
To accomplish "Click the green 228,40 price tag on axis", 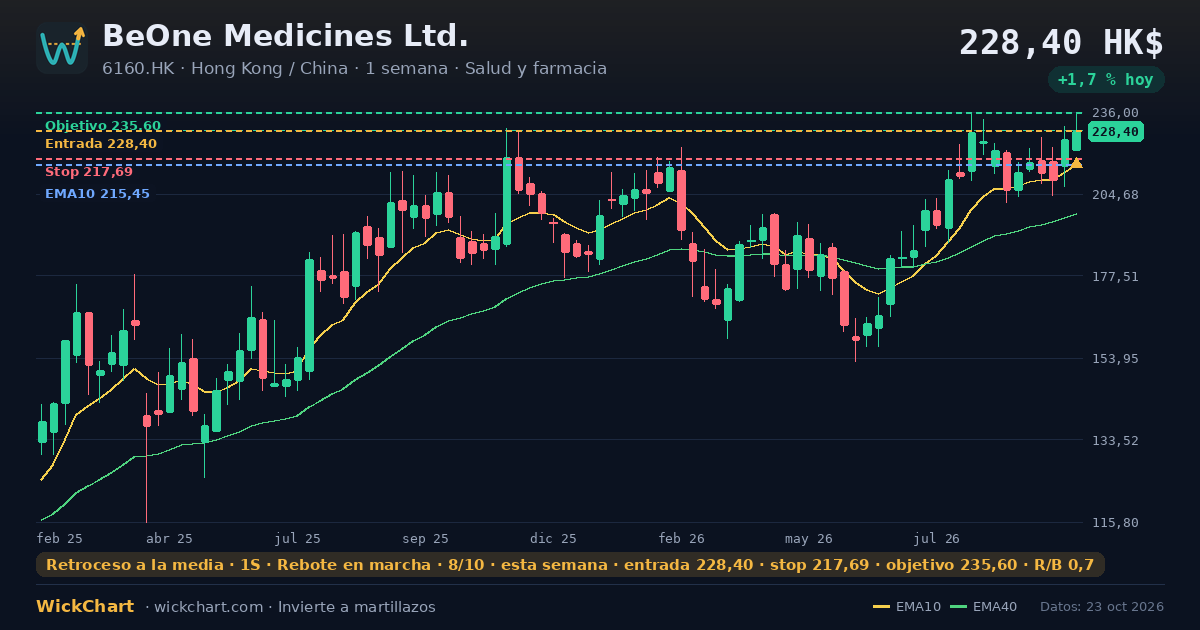I will coord(1115,132).
